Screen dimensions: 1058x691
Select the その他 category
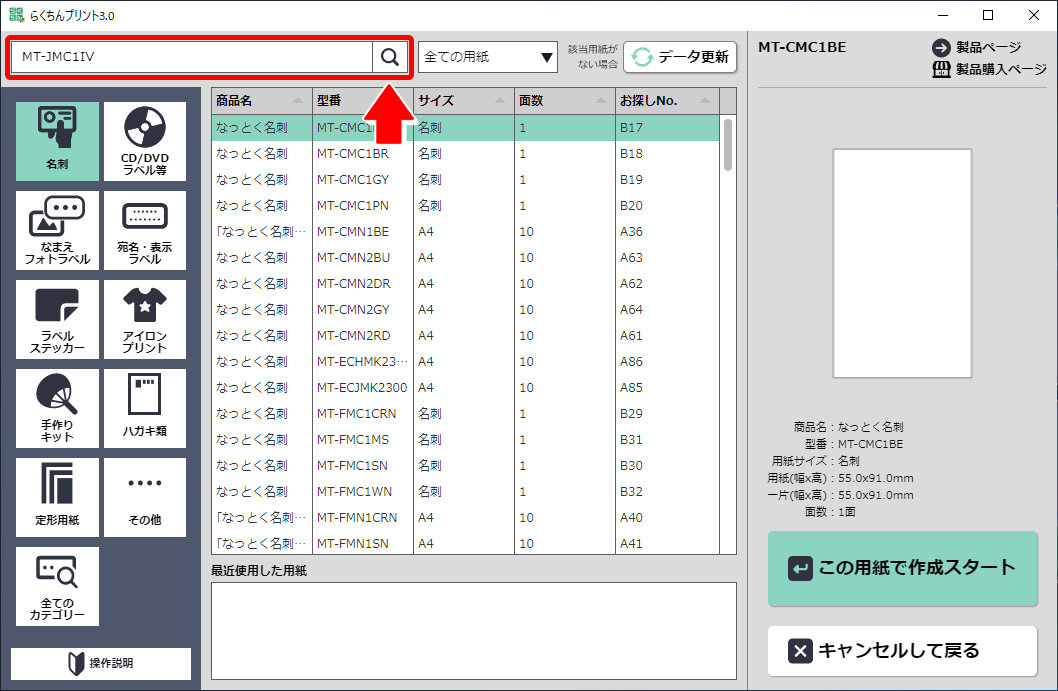pyautogui.click(x=145, y=498)
